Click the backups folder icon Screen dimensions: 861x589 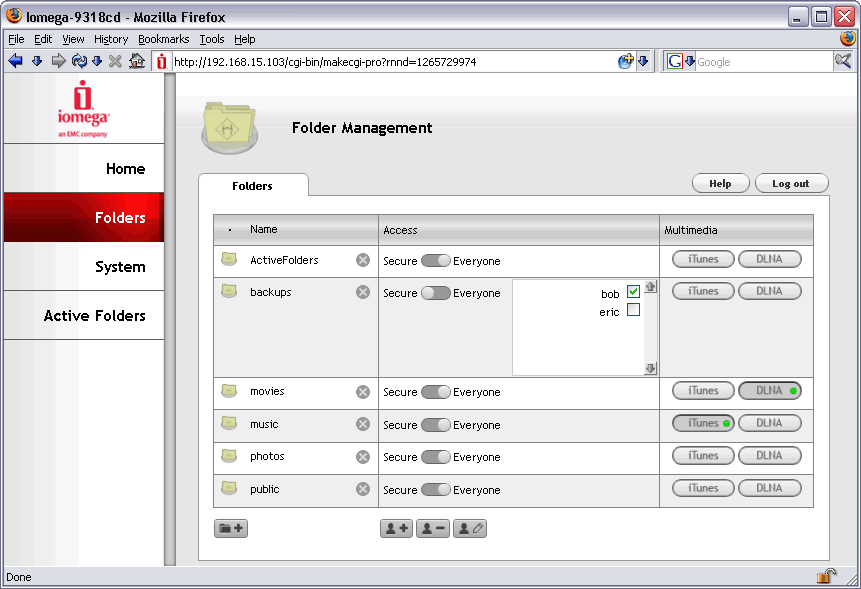tap(229, 291)
